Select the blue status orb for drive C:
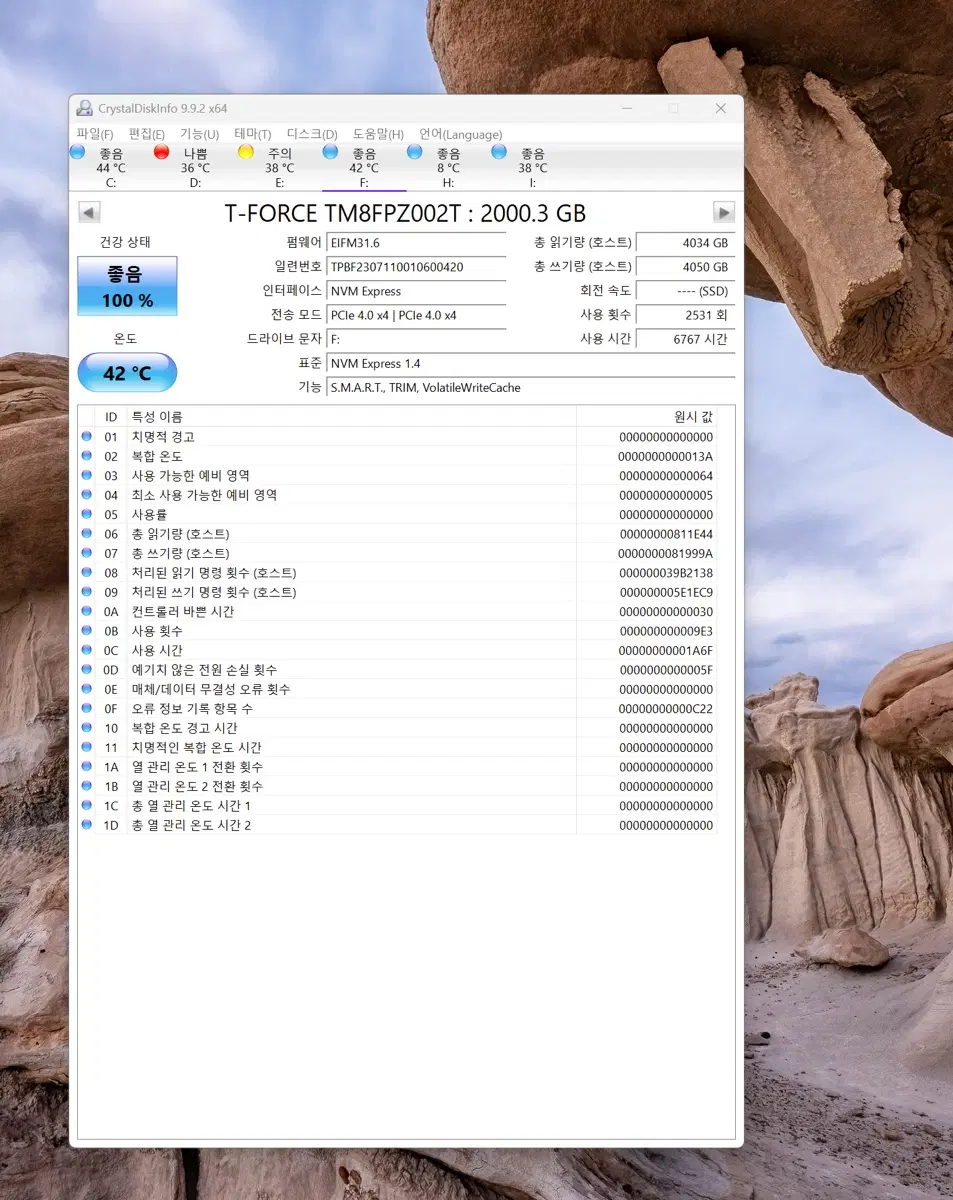This screenshot has height=1200, width=953. click(x=77, y=152)
